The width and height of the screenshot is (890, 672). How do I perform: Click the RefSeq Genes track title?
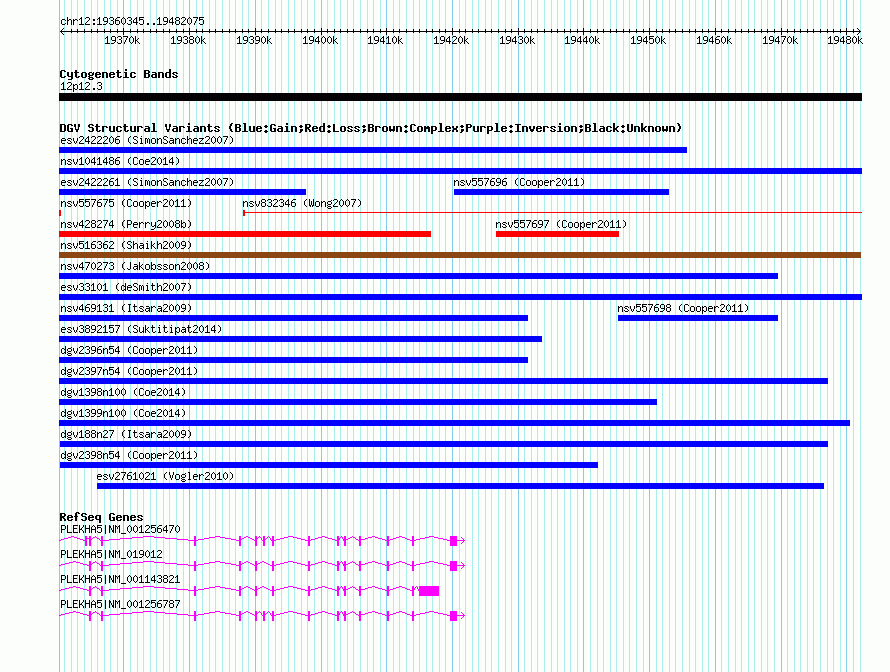coord(101,517)
